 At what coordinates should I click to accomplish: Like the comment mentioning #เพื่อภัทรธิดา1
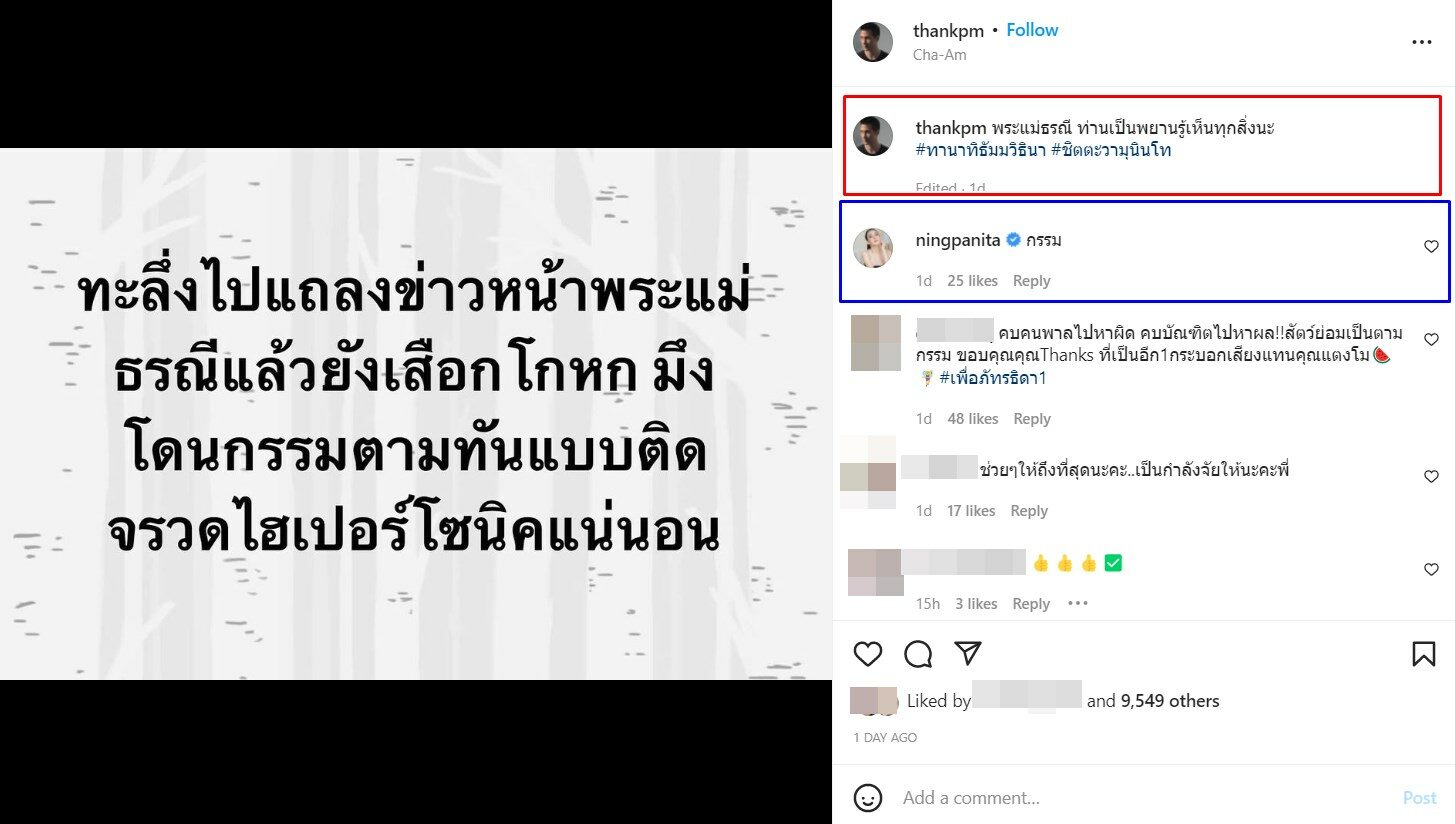(x=1431, y=340)
